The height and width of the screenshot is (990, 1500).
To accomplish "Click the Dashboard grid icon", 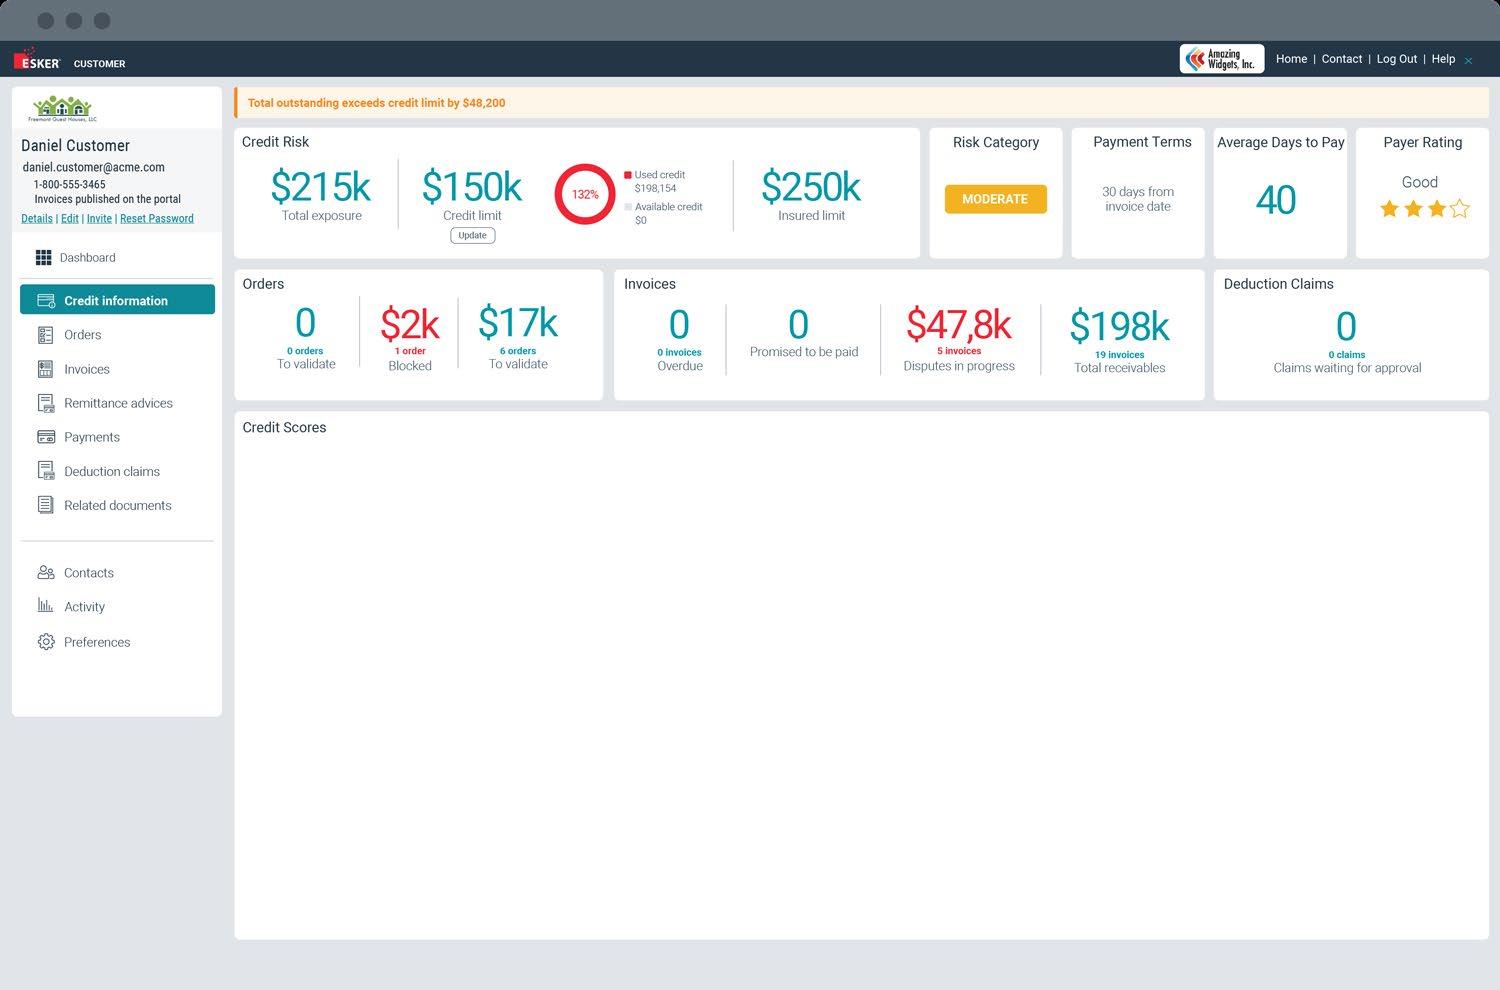I will 44,258.
